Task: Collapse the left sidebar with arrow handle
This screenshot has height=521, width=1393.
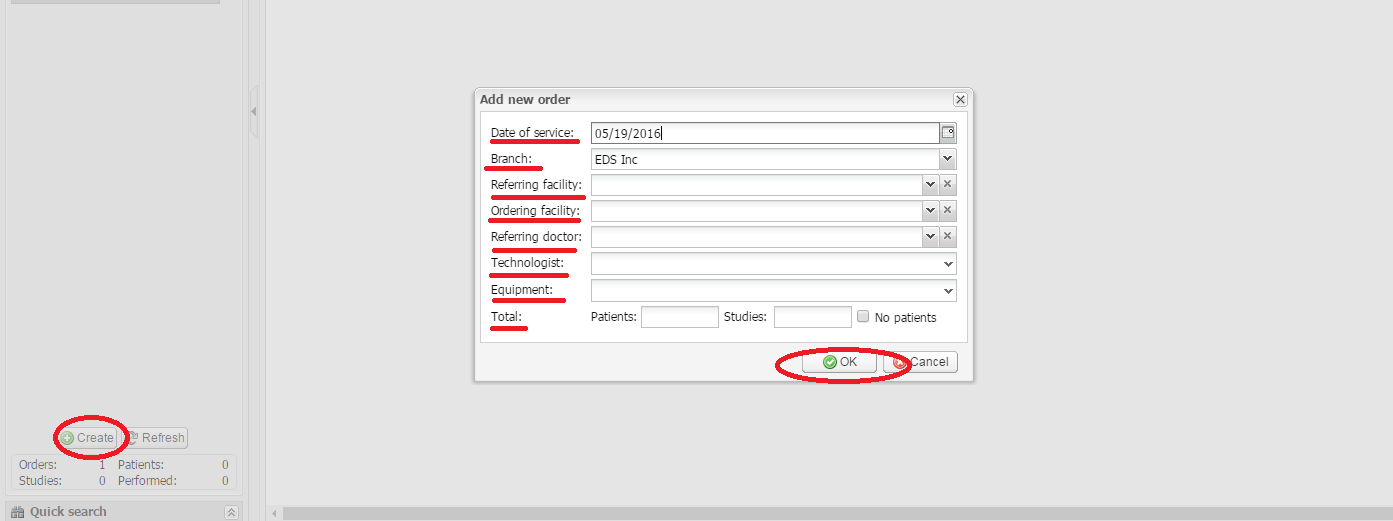Action: pos(254,112)
